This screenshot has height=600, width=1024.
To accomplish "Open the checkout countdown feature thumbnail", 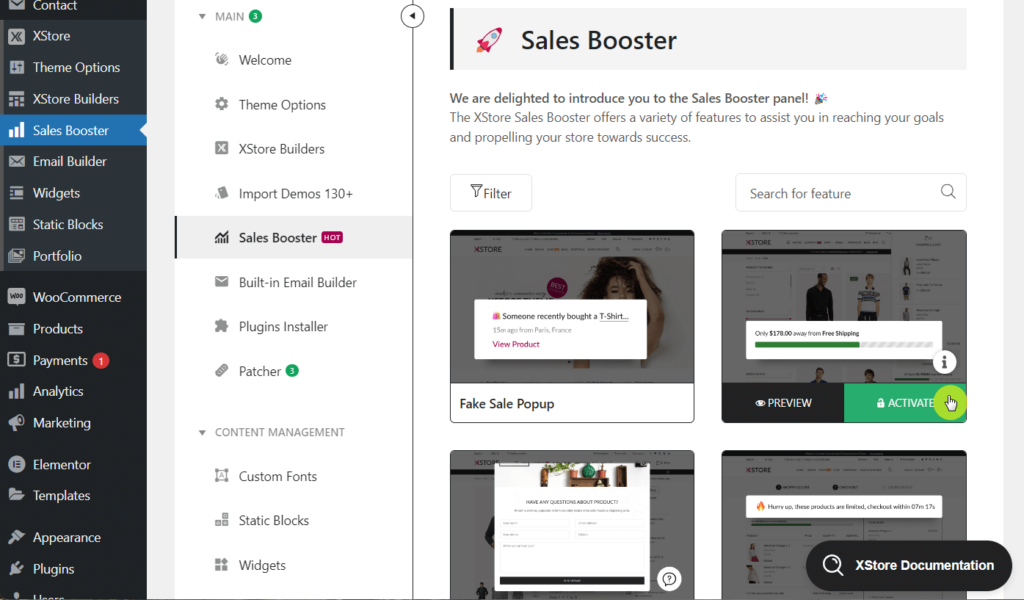I will click(844, 524).
